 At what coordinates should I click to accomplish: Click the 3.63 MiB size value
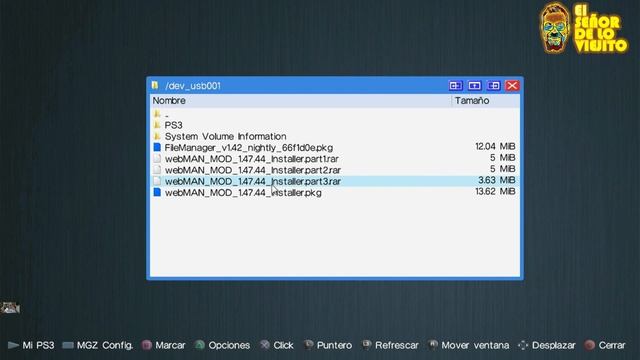coord(497,180)
